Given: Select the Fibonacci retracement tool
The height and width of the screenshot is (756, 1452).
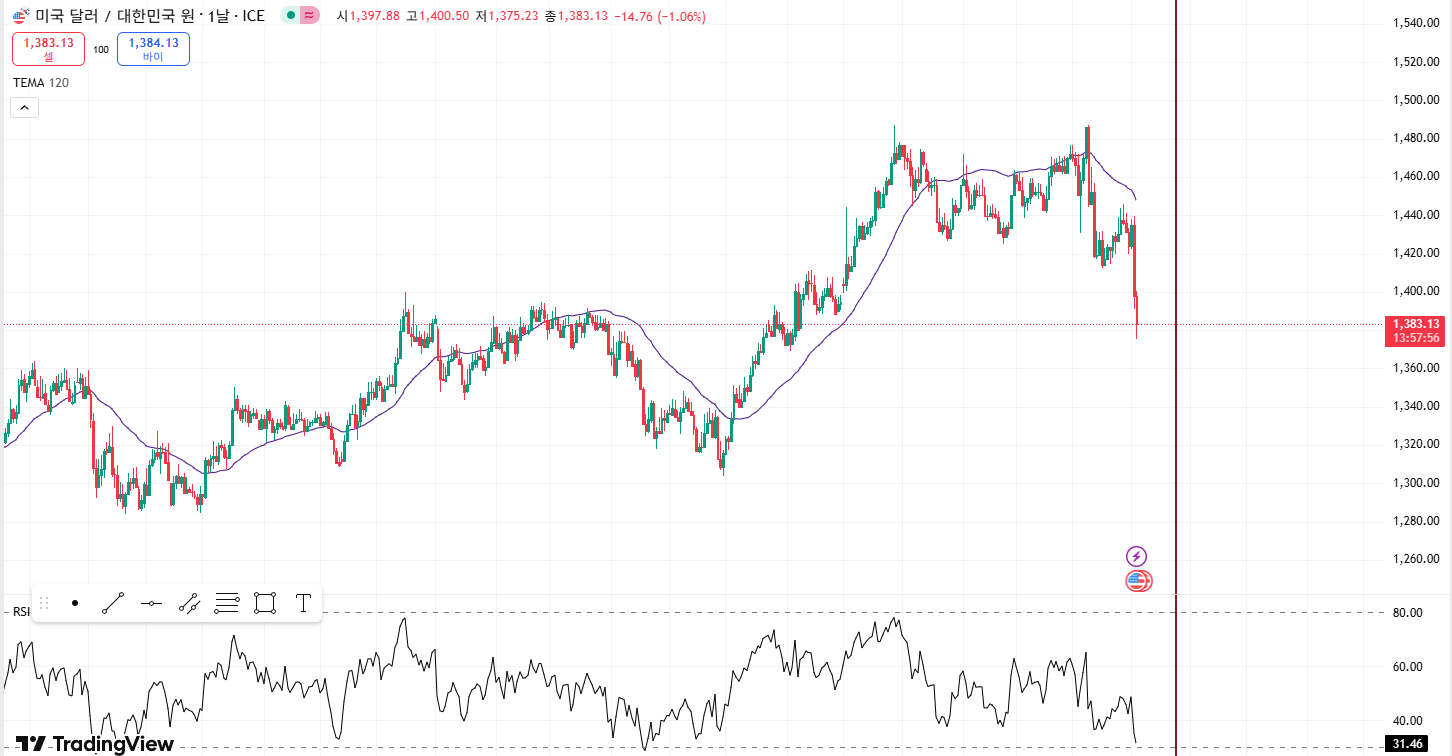Looking at the screenshot, I should click(x=227, y=603).
